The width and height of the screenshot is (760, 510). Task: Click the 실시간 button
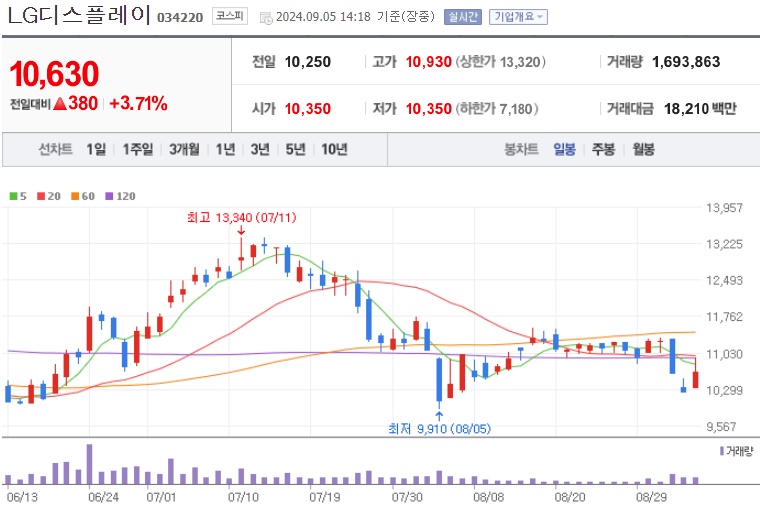[x=463, y=17]
